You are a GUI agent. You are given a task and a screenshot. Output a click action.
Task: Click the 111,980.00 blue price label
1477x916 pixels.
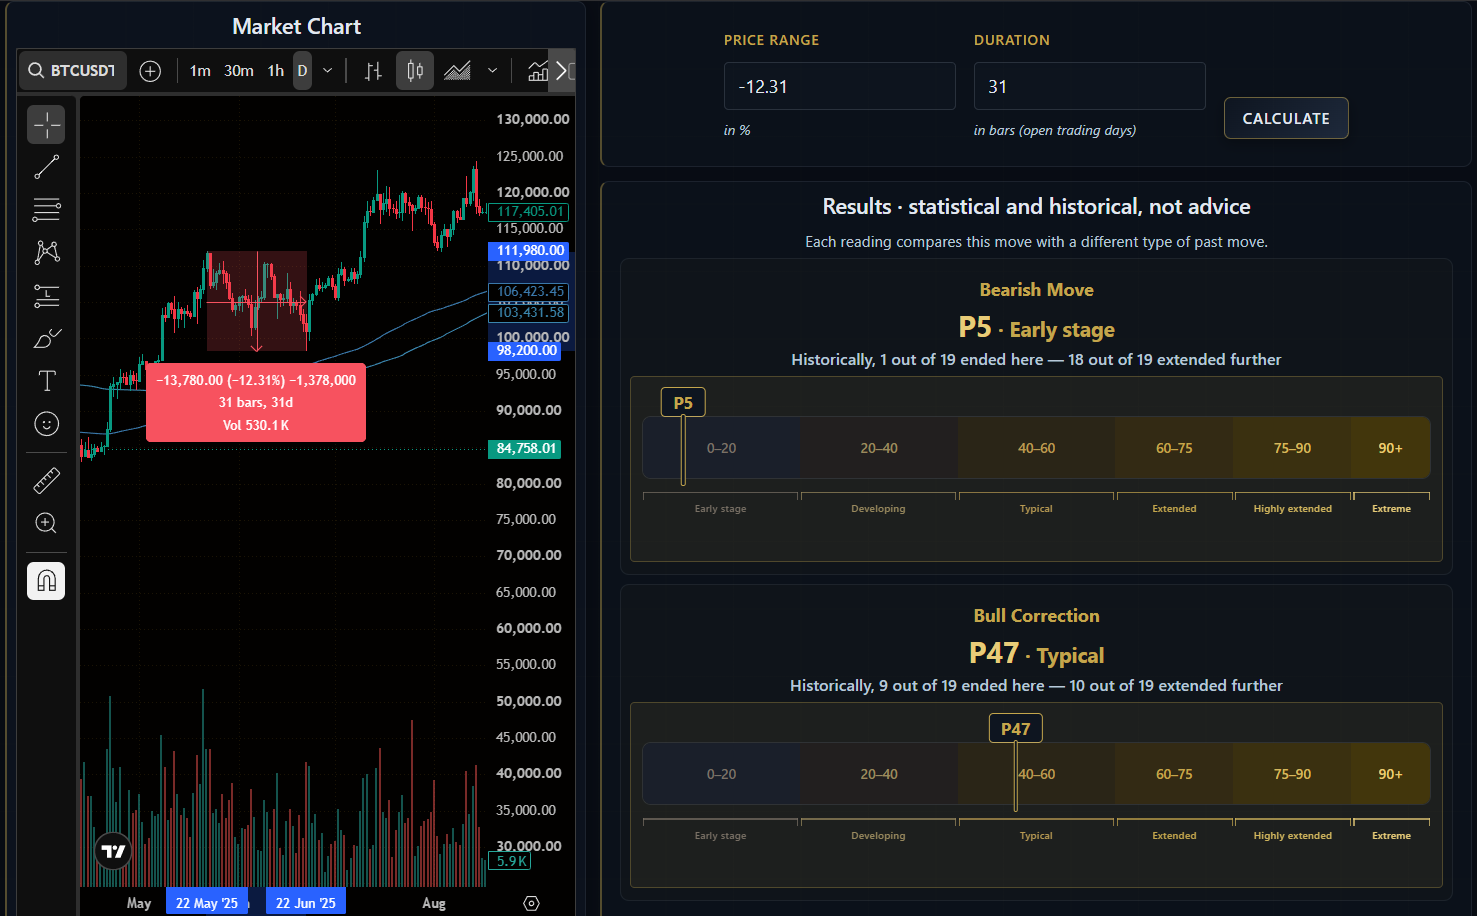point(529,251)
